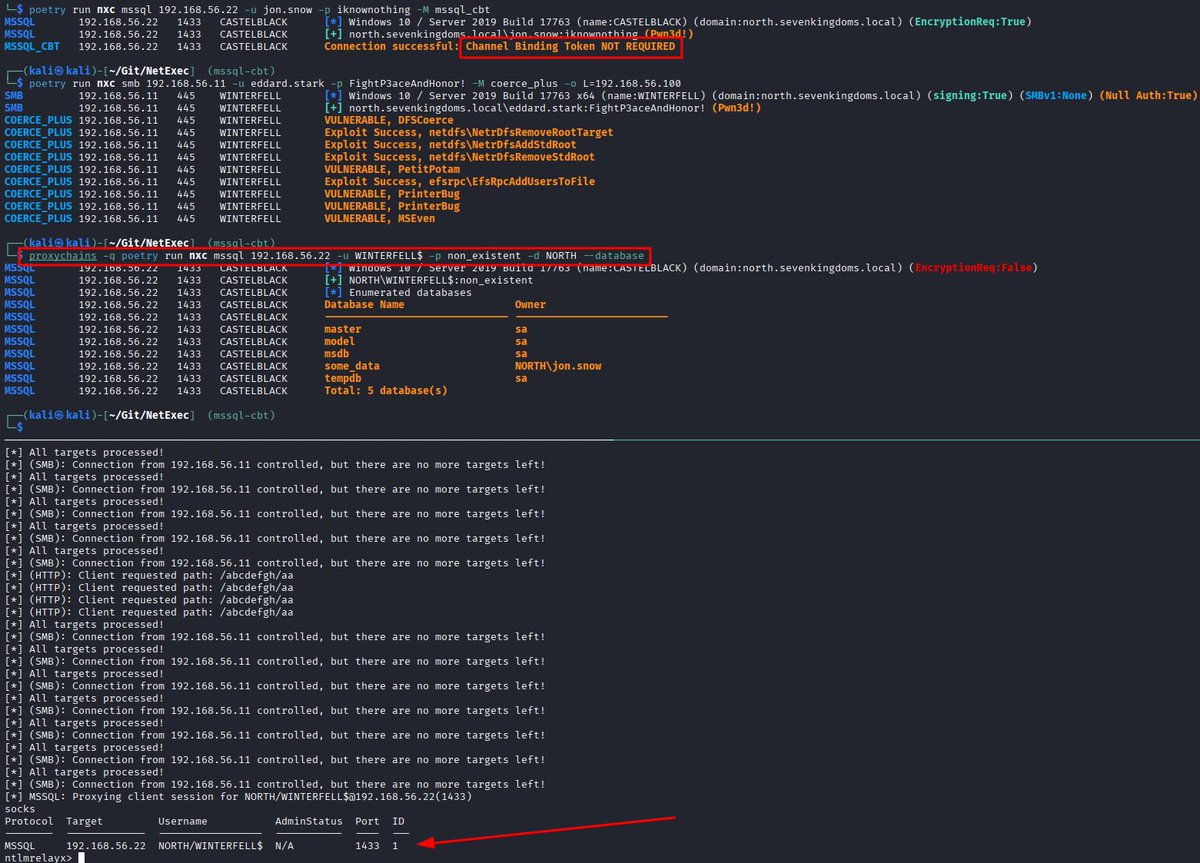1200x863 pixels.
Task: Click the '192.168.56.22' target in socks table
Action: point(106,846)
